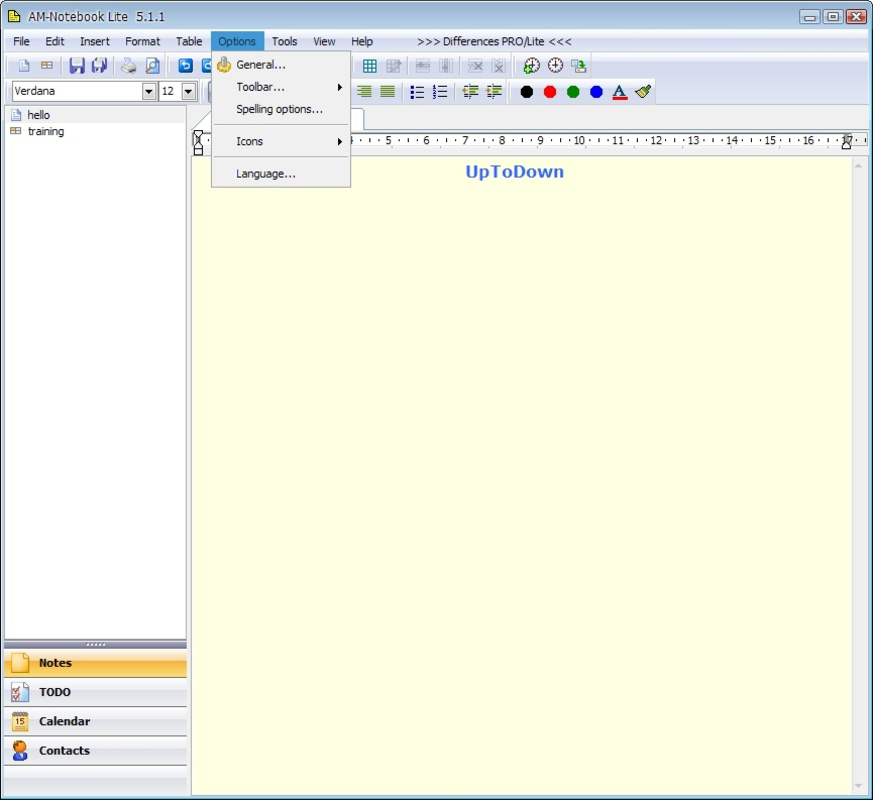
Task: Click the sidebar splitter grip dots
Action: click(x=95, y=645)
